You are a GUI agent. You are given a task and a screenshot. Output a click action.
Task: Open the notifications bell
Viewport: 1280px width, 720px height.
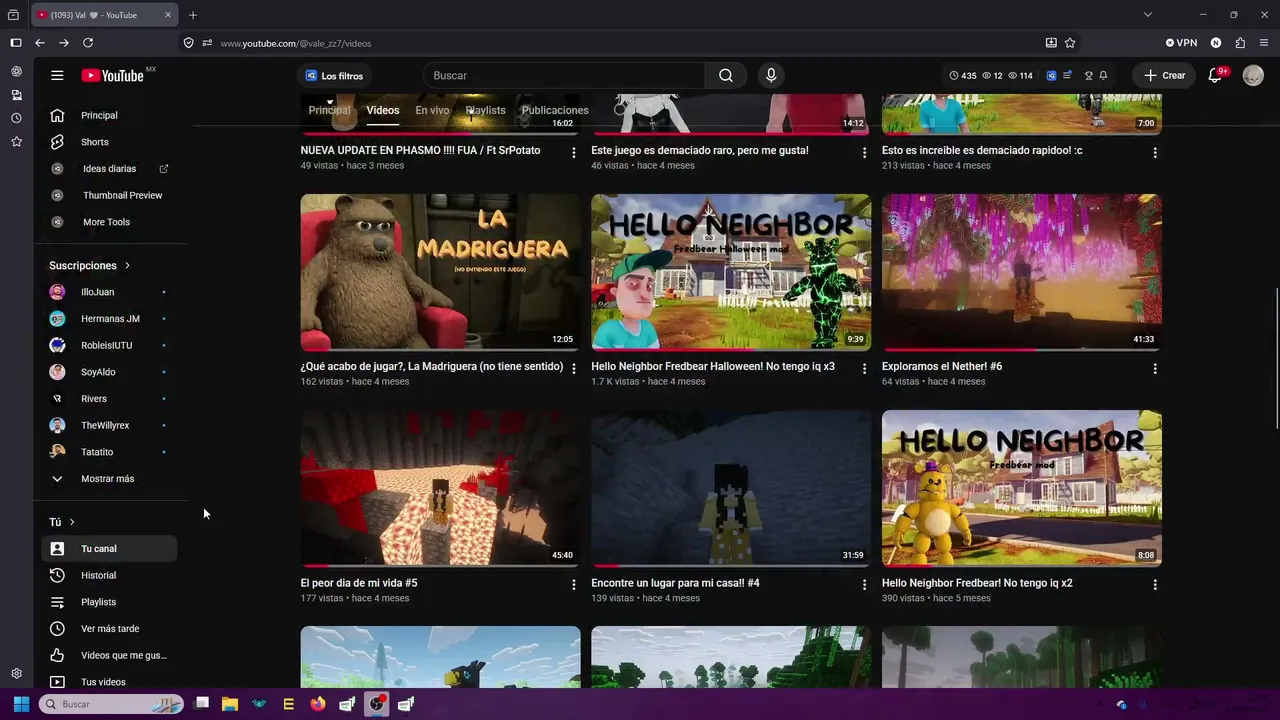click(x=1216, y=75)
